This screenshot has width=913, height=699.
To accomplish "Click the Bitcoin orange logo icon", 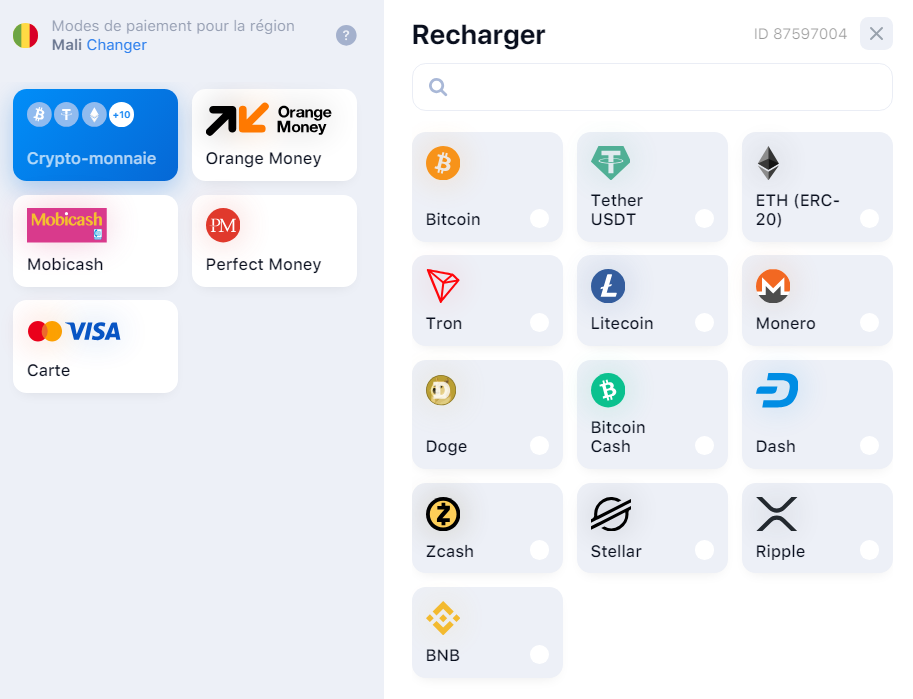I will (x=443, y=163).
